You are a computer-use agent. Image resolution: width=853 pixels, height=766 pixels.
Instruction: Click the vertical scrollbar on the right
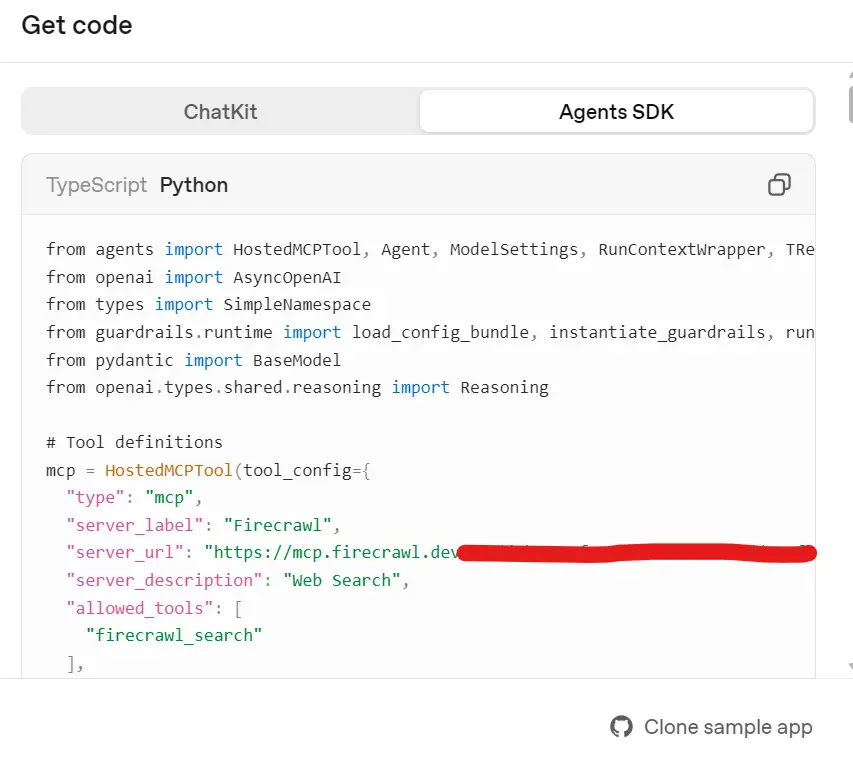point(847,100)
